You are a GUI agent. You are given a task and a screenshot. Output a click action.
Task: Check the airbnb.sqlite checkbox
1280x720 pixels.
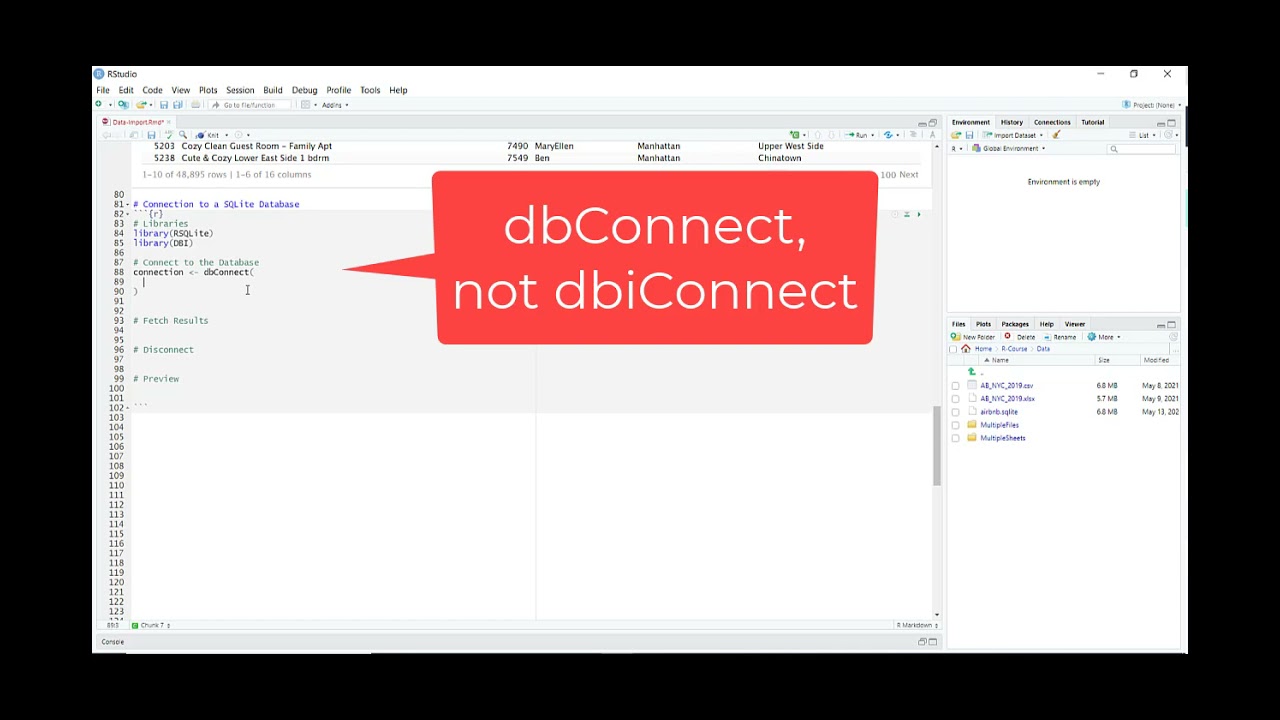coord(955,412)
